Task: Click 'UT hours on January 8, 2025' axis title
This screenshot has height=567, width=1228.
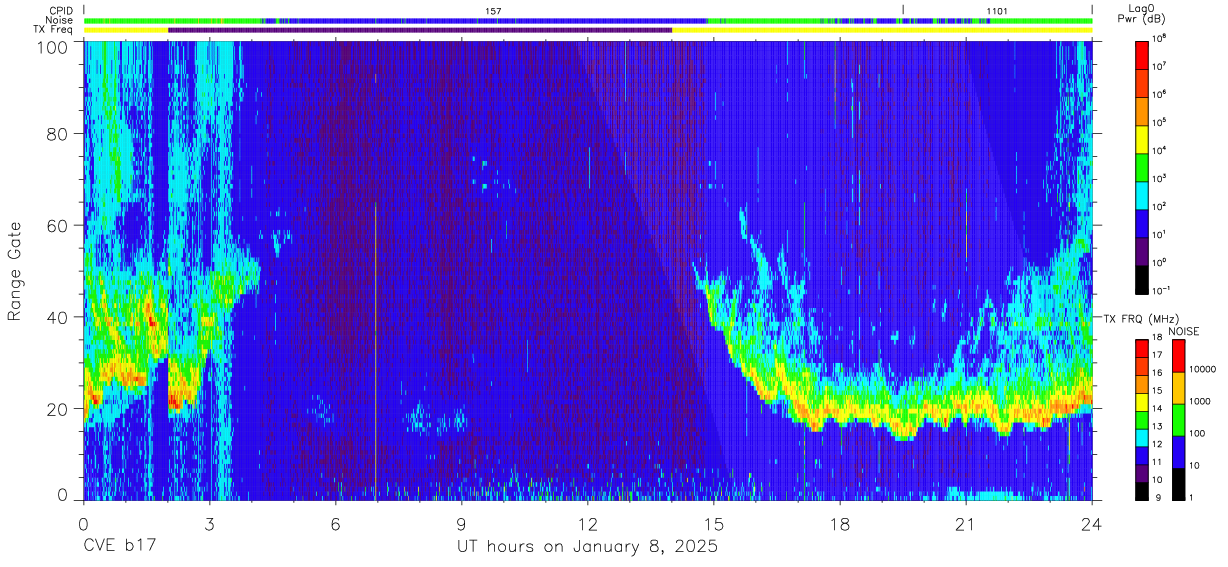Action: pyautogui.click(x=587, y=547)
